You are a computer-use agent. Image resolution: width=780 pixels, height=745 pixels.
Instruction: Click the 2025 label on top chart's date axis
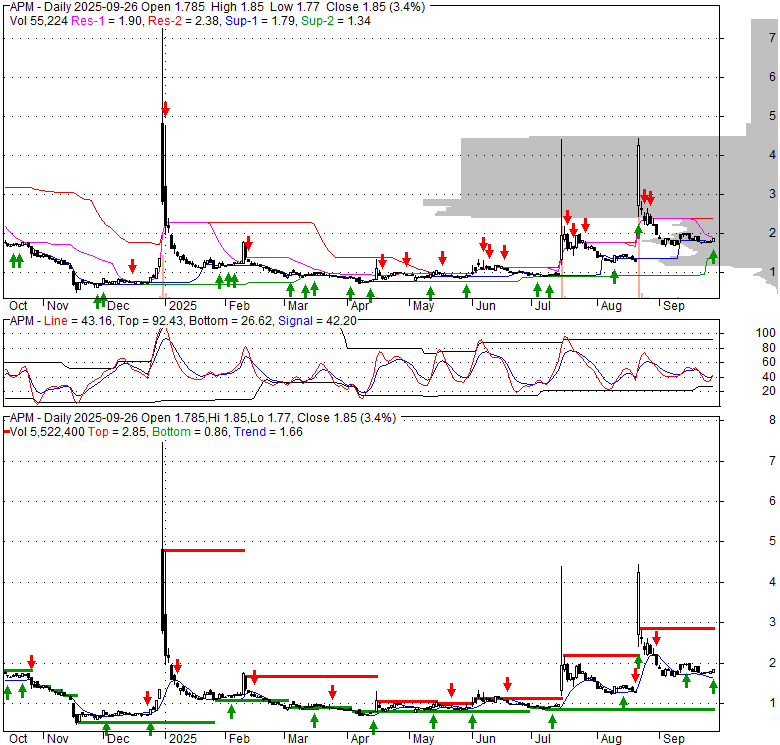point(183,306)
